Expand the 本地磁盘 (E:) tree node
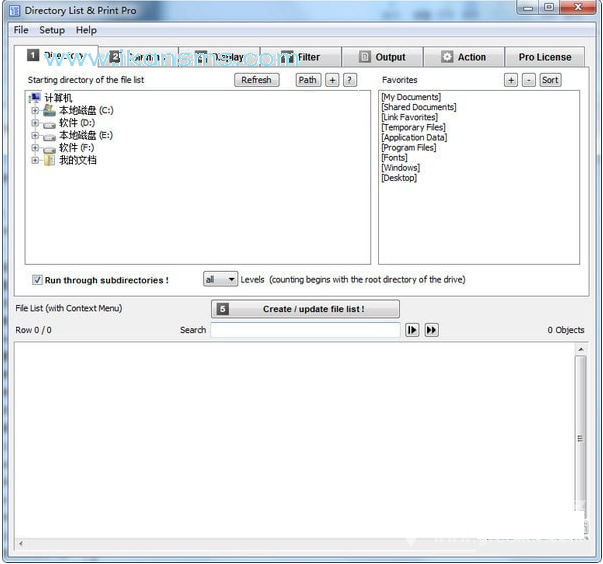This screenshot has height=564, width=603. (35, 135)
